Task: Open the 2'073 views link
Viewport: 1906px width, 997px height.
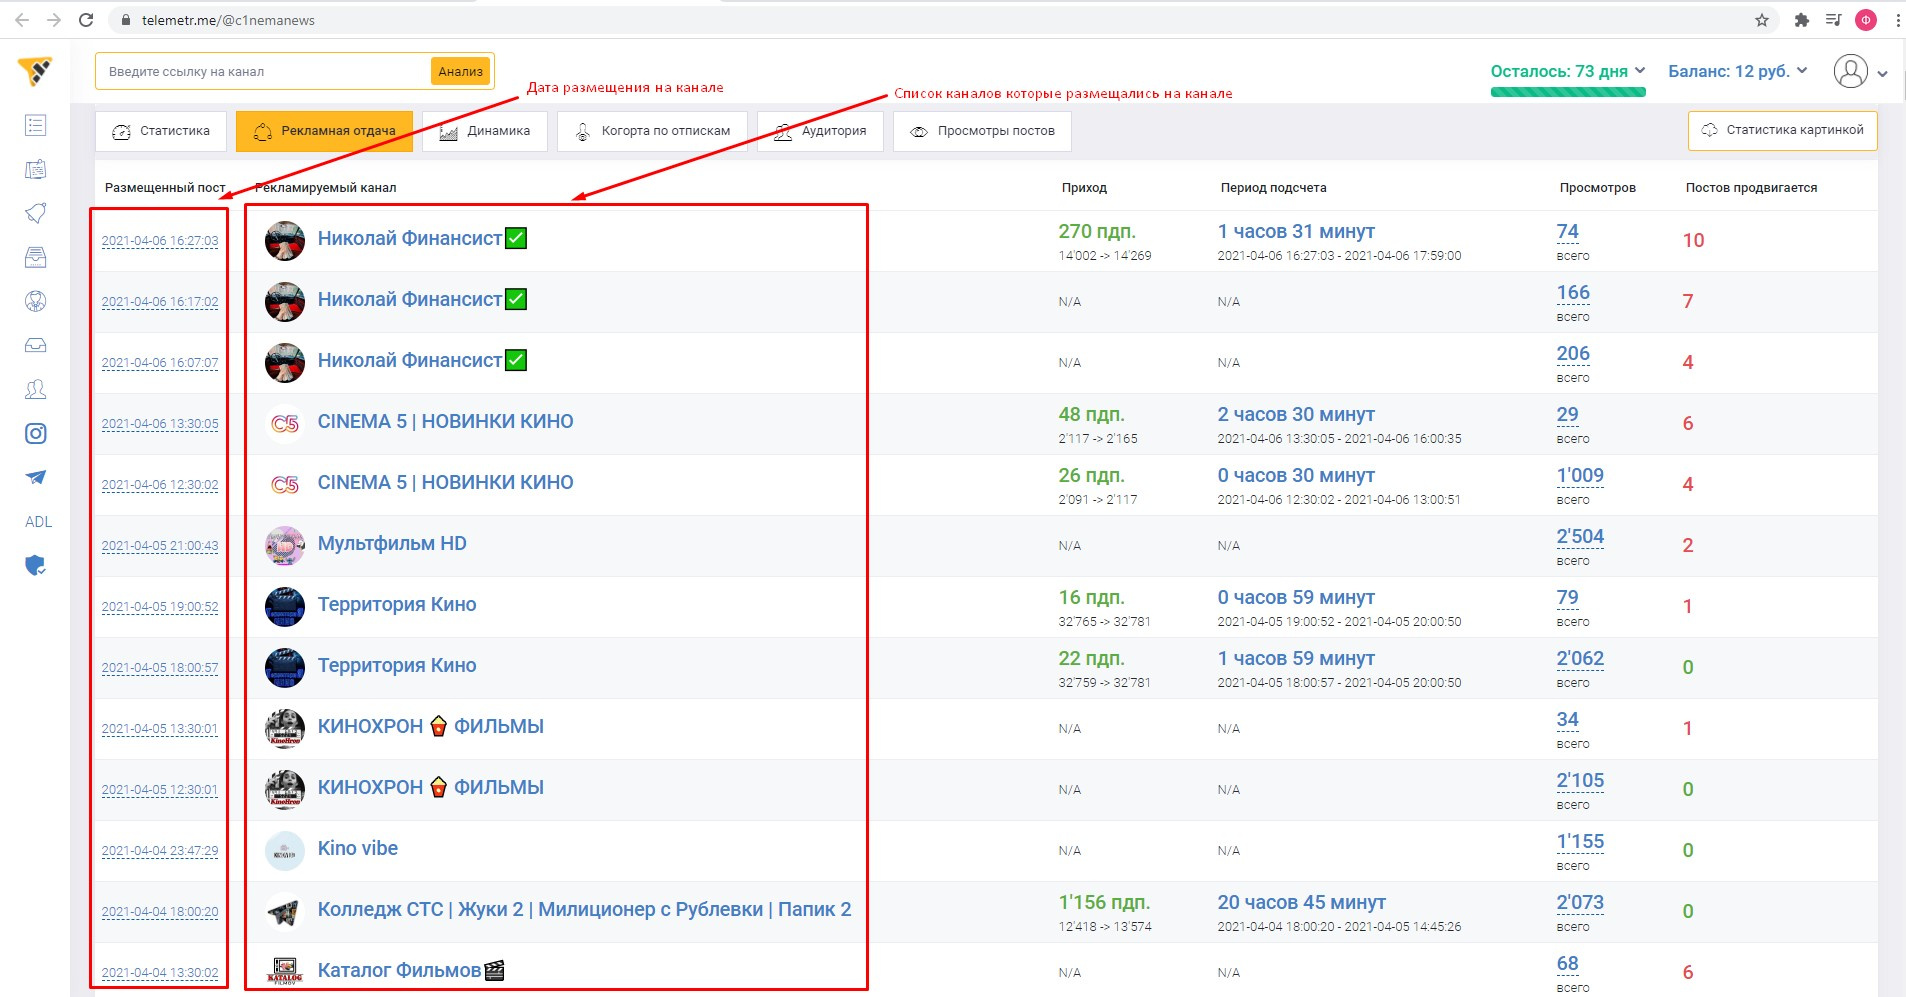Action: (1580, 902)
